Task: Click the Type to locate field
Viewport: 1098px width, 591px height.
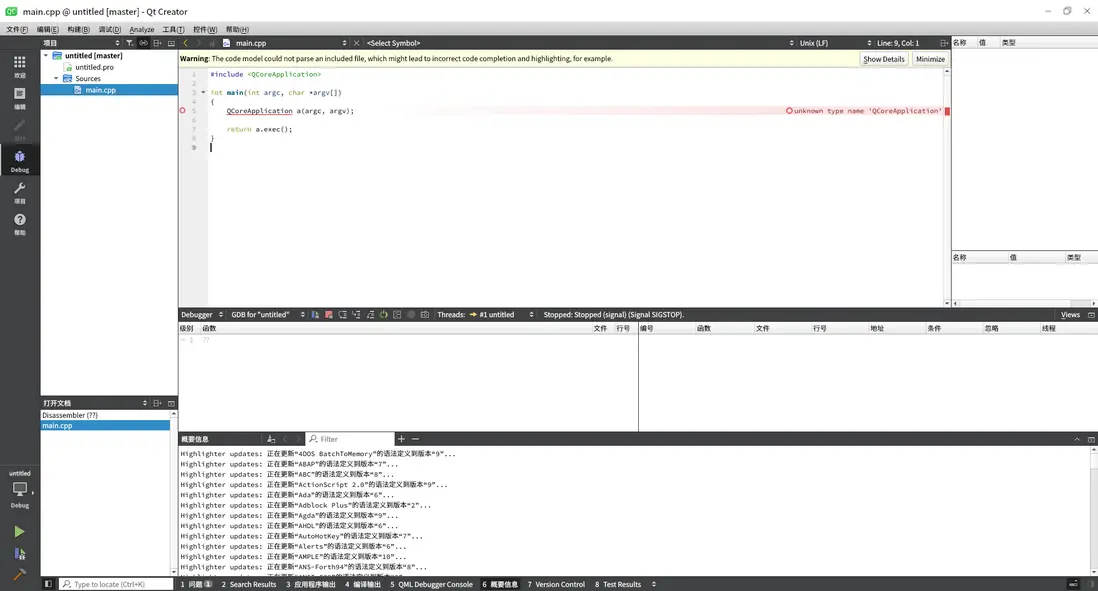Action: (116, 584)
